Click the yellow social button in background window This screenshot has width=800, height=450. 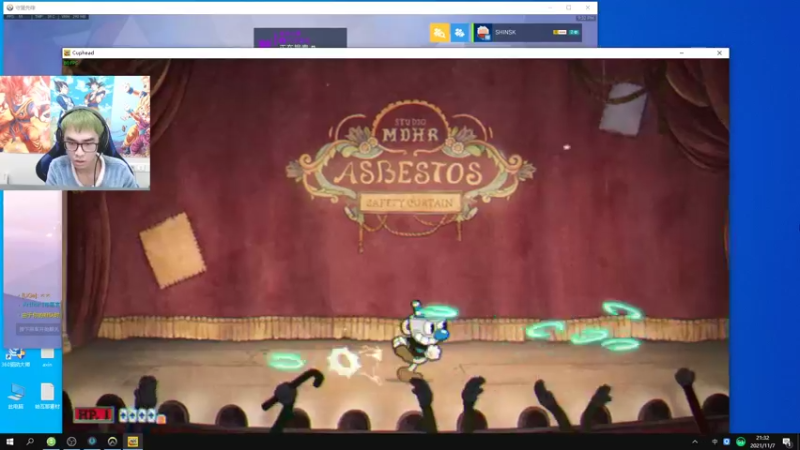[x=439, y=33]
